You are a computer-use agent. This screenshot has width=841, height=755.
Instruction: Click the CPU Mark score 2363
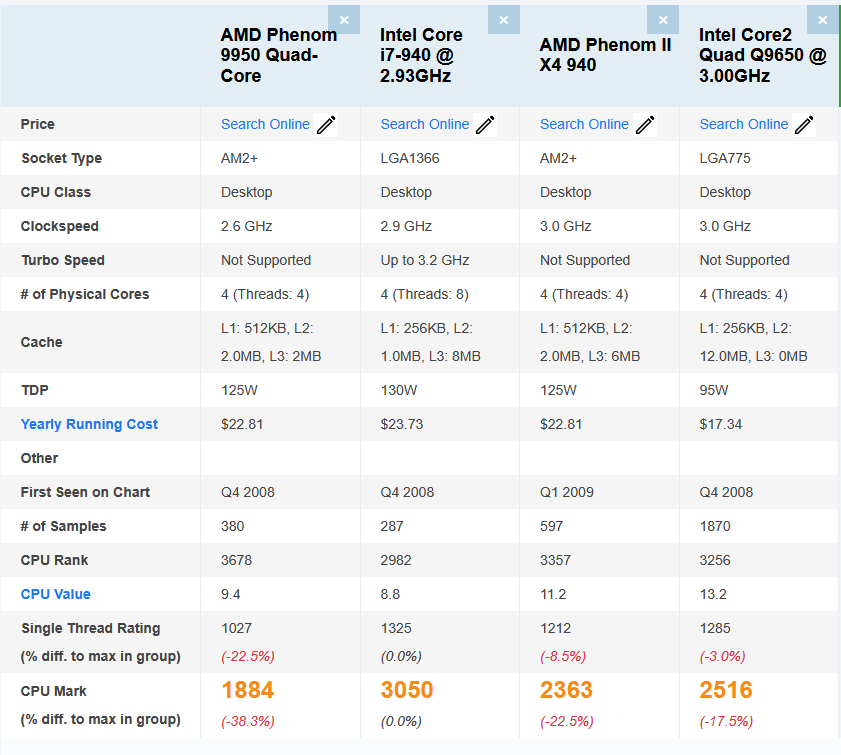[x=566, y=690]
